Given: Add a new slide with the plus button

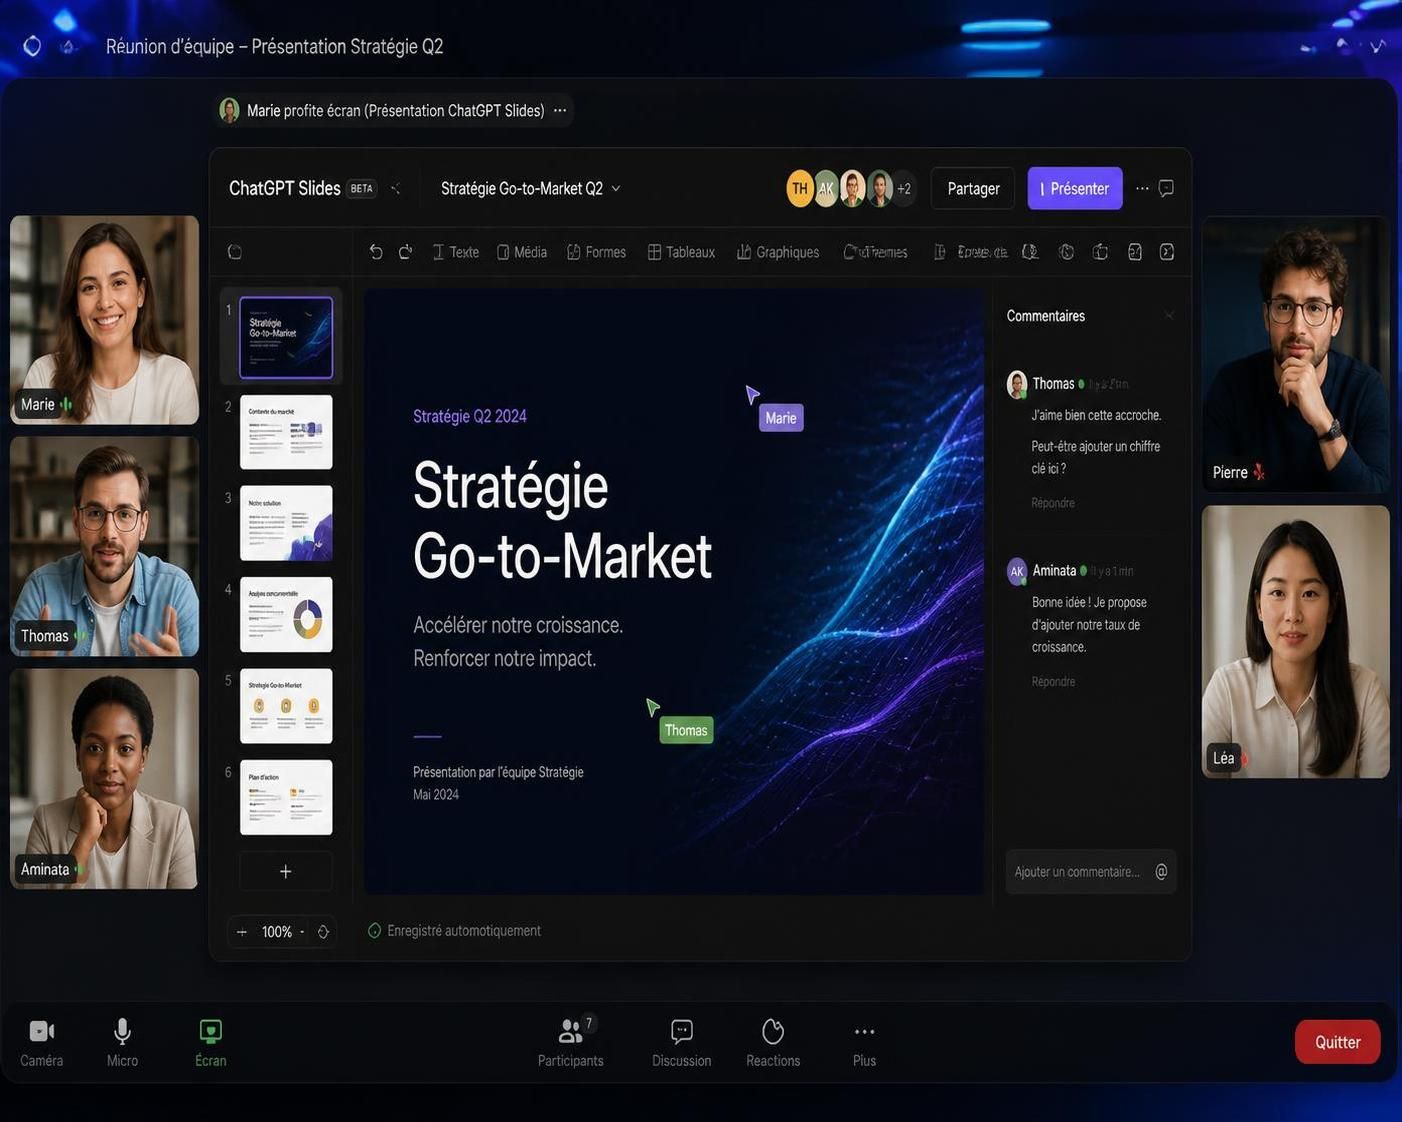Looking at the screenshot, I should click(x=286, y=871).
